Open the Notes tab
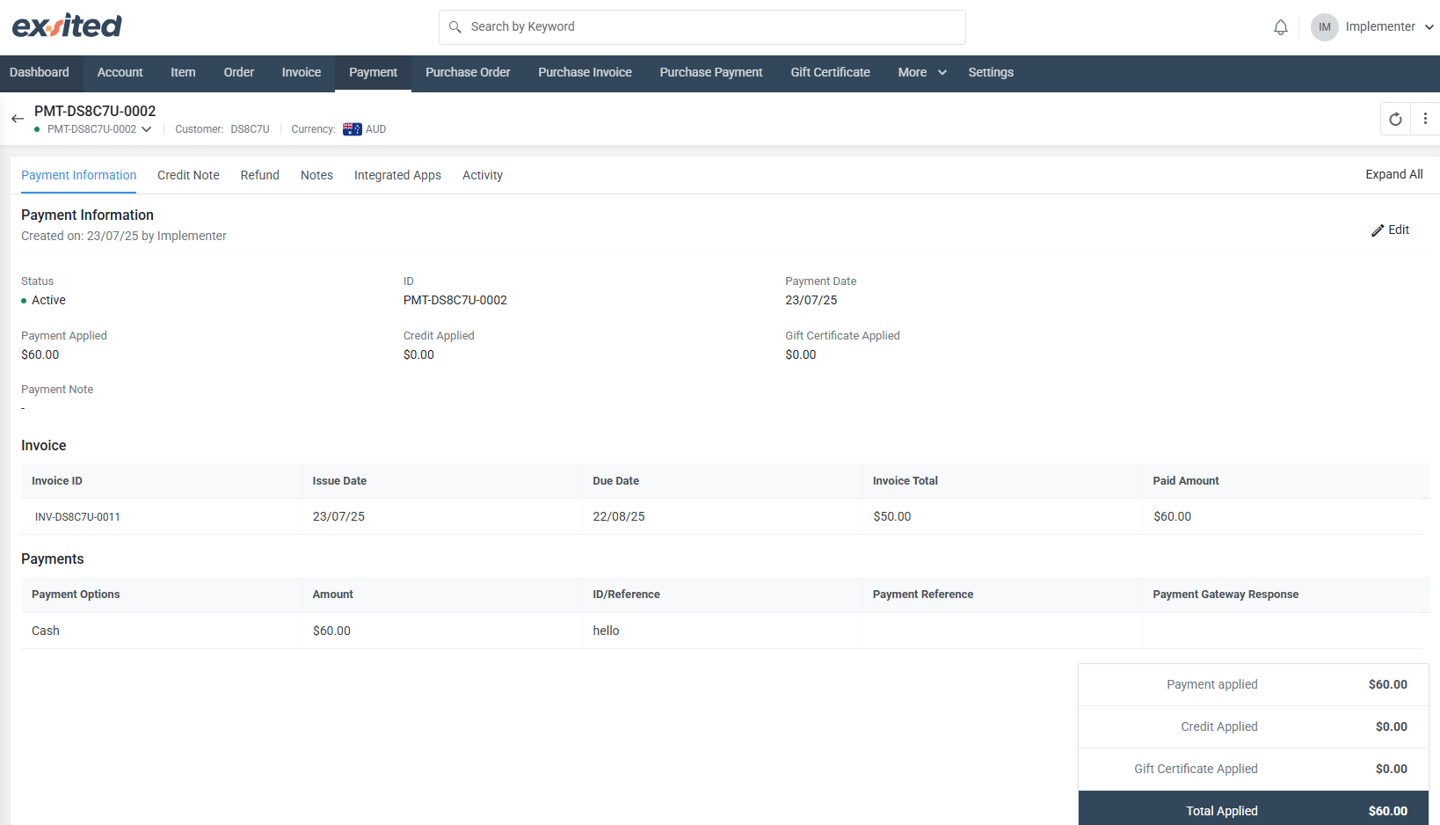This screenshot has width=1440, height=825. tap(317, 175)
